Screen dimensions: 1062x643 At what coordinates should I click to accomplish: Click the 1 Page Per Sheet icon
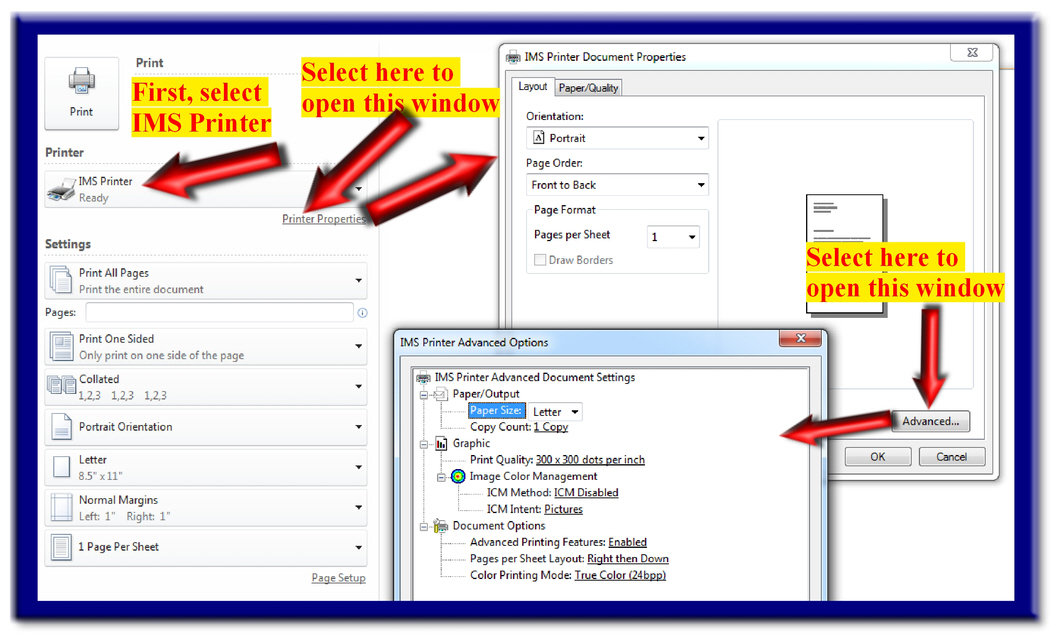(62, 547)
